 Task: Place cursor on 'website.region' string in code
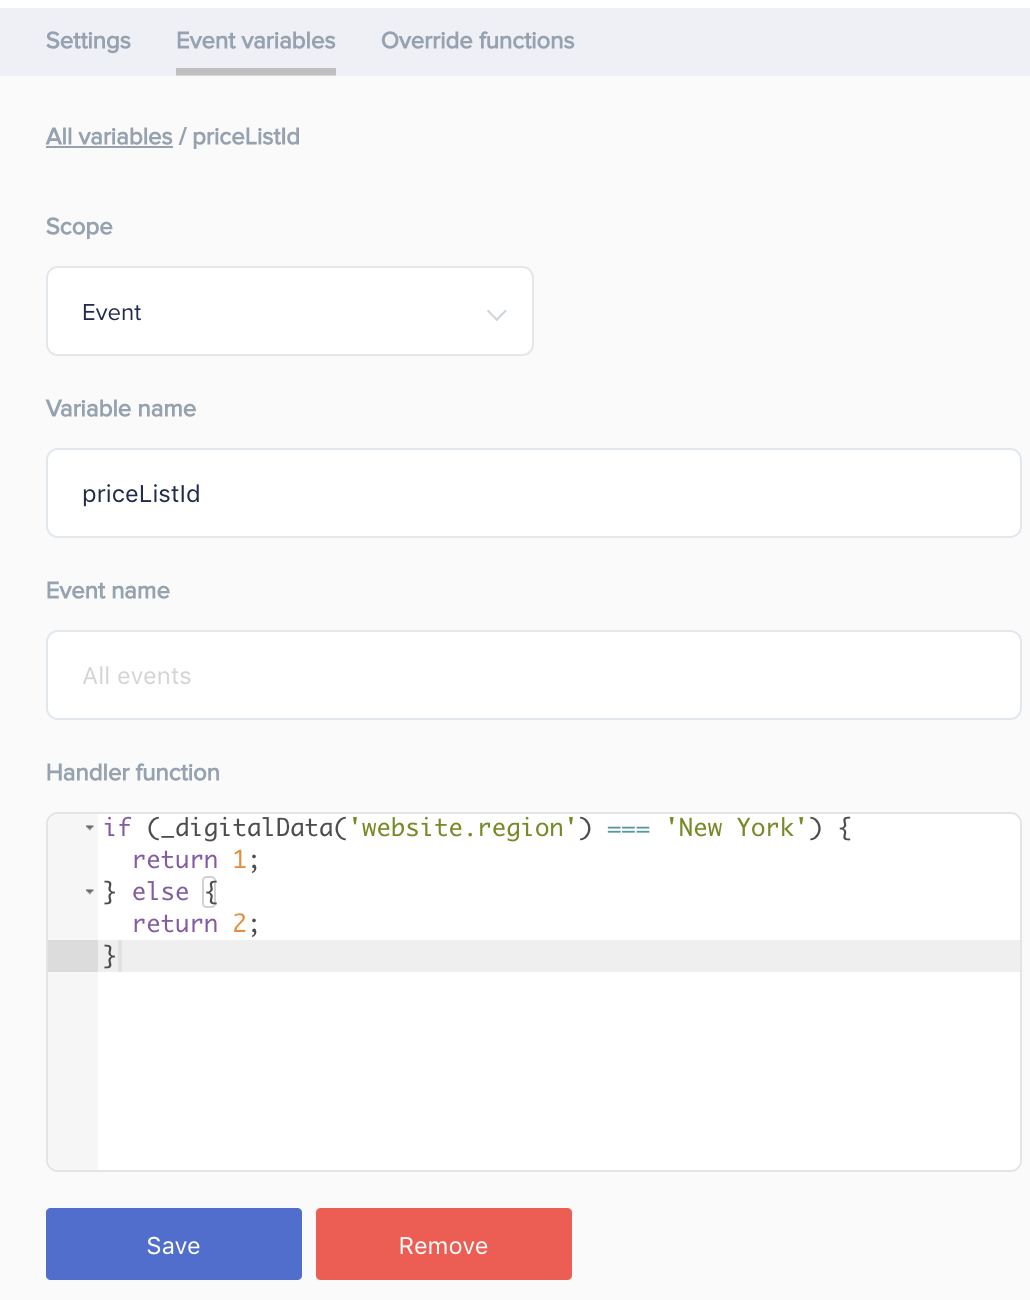(x=462, y=828)
